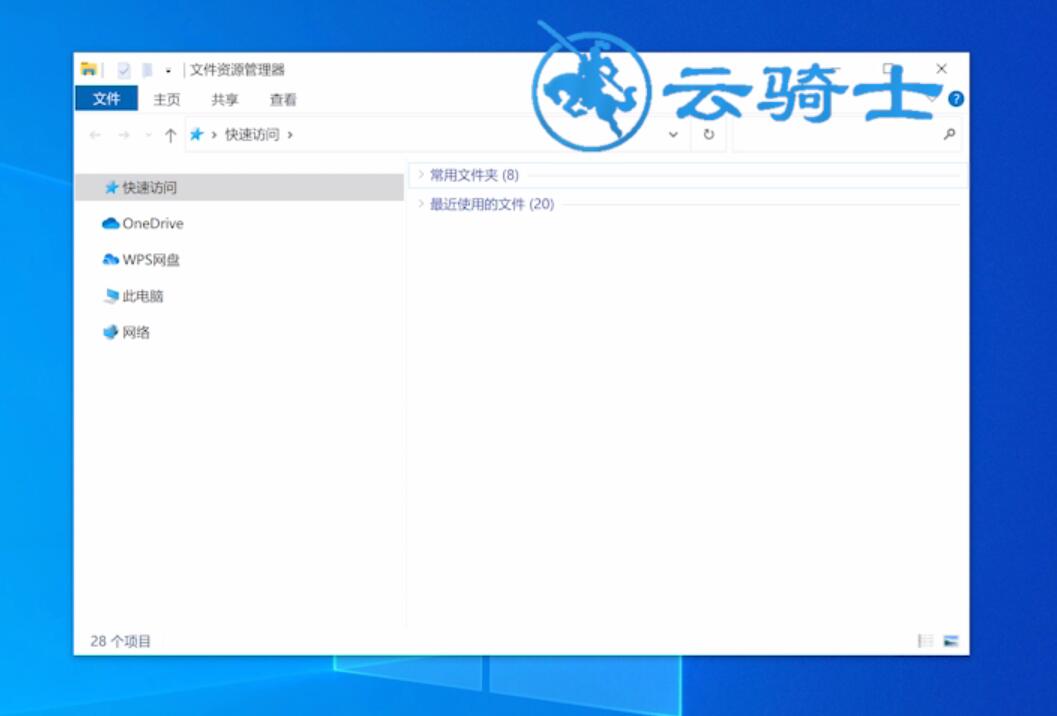The width and height of the screenshot is (1057, 716).
Task: Open the quick access toolbar customize dropdown
Action: click(168, 70)
